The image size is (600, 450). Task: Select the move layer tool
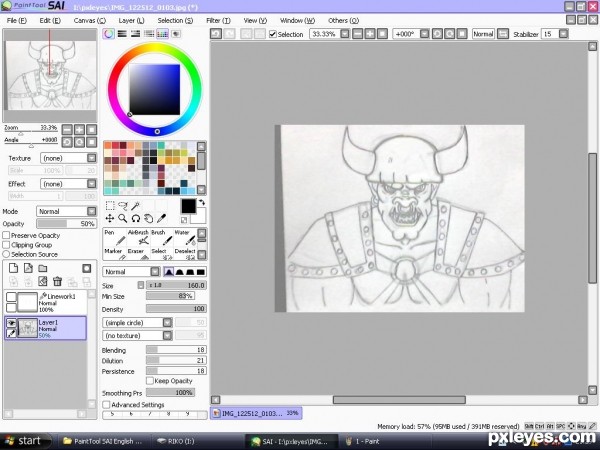coord(110,218)
